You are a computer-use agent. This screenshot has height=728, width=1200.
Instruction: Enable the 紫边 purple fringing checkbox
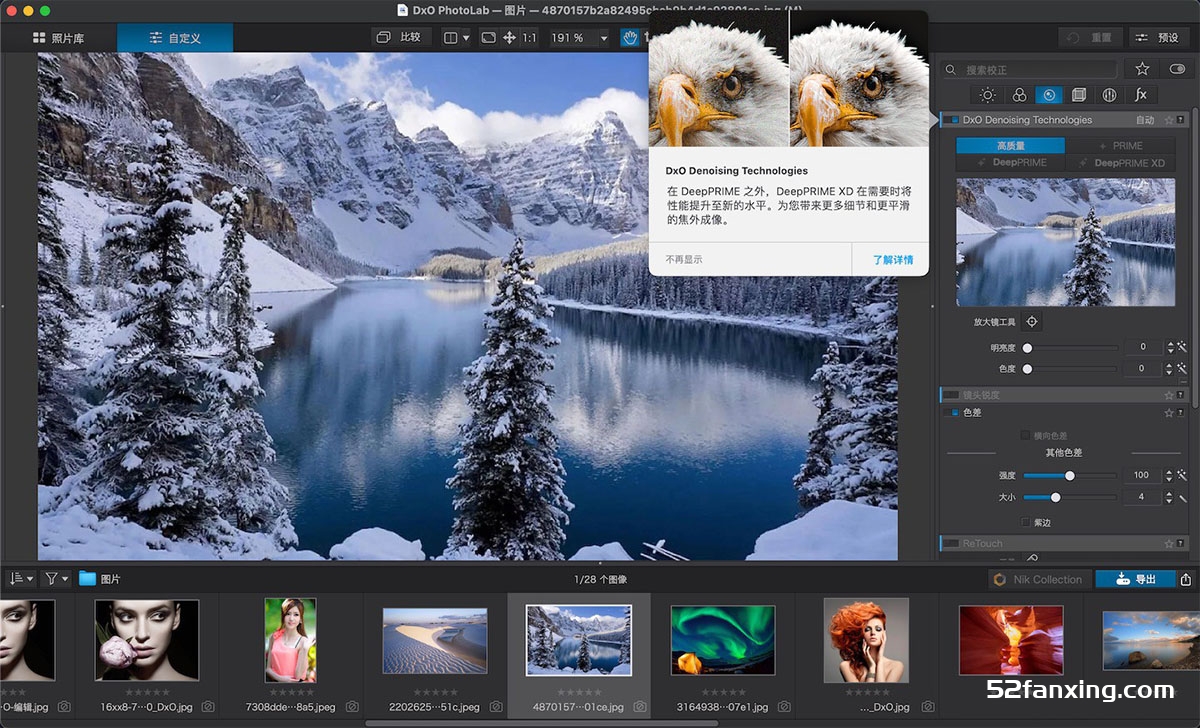(x=1025, y=522)
